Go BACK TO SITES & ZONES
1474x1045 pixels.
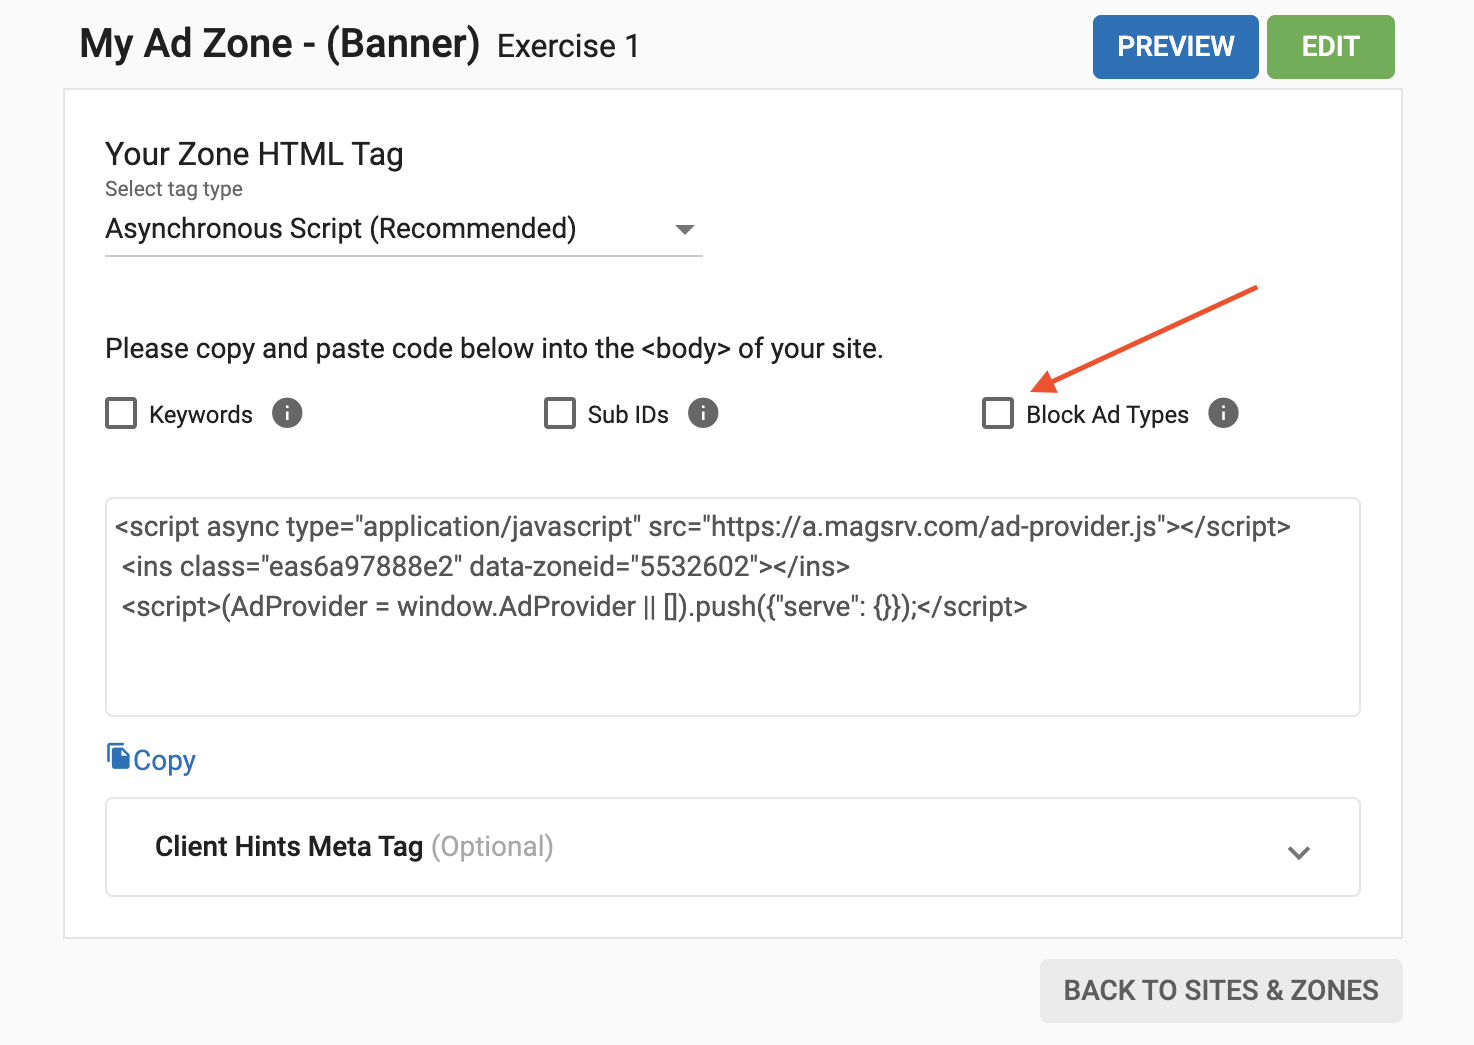click(x=1221, y=990)
